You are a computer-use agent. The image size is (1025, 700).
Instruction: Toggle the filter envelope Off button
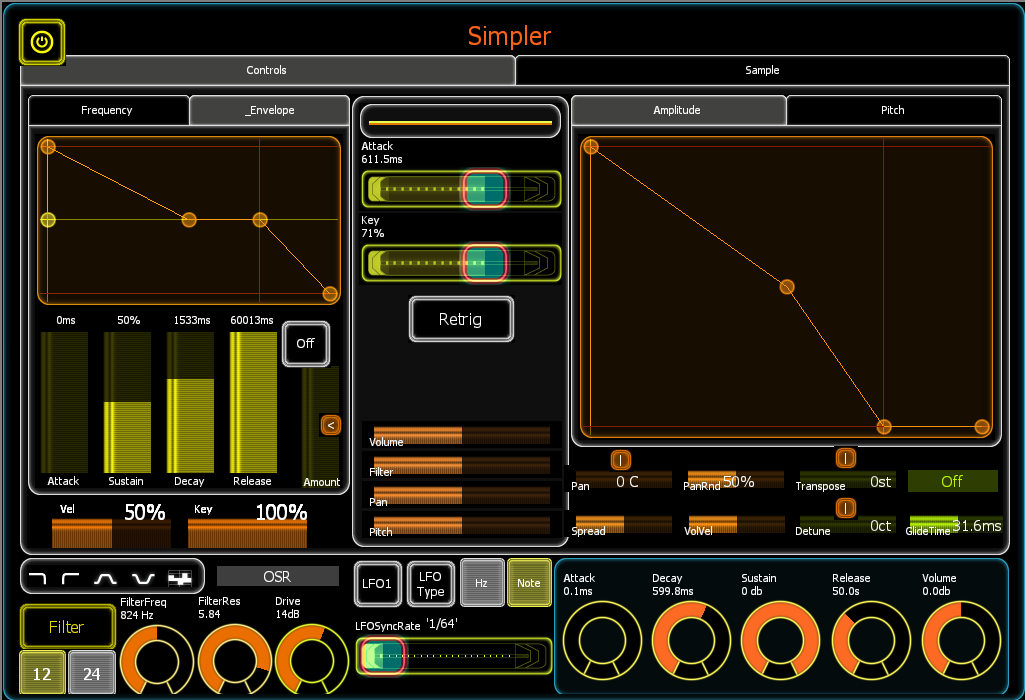306,344
